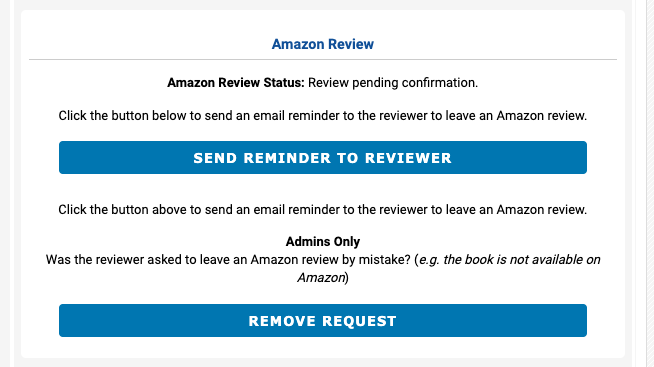Click the 'Click the button below' instruction line

click(323, 116)
